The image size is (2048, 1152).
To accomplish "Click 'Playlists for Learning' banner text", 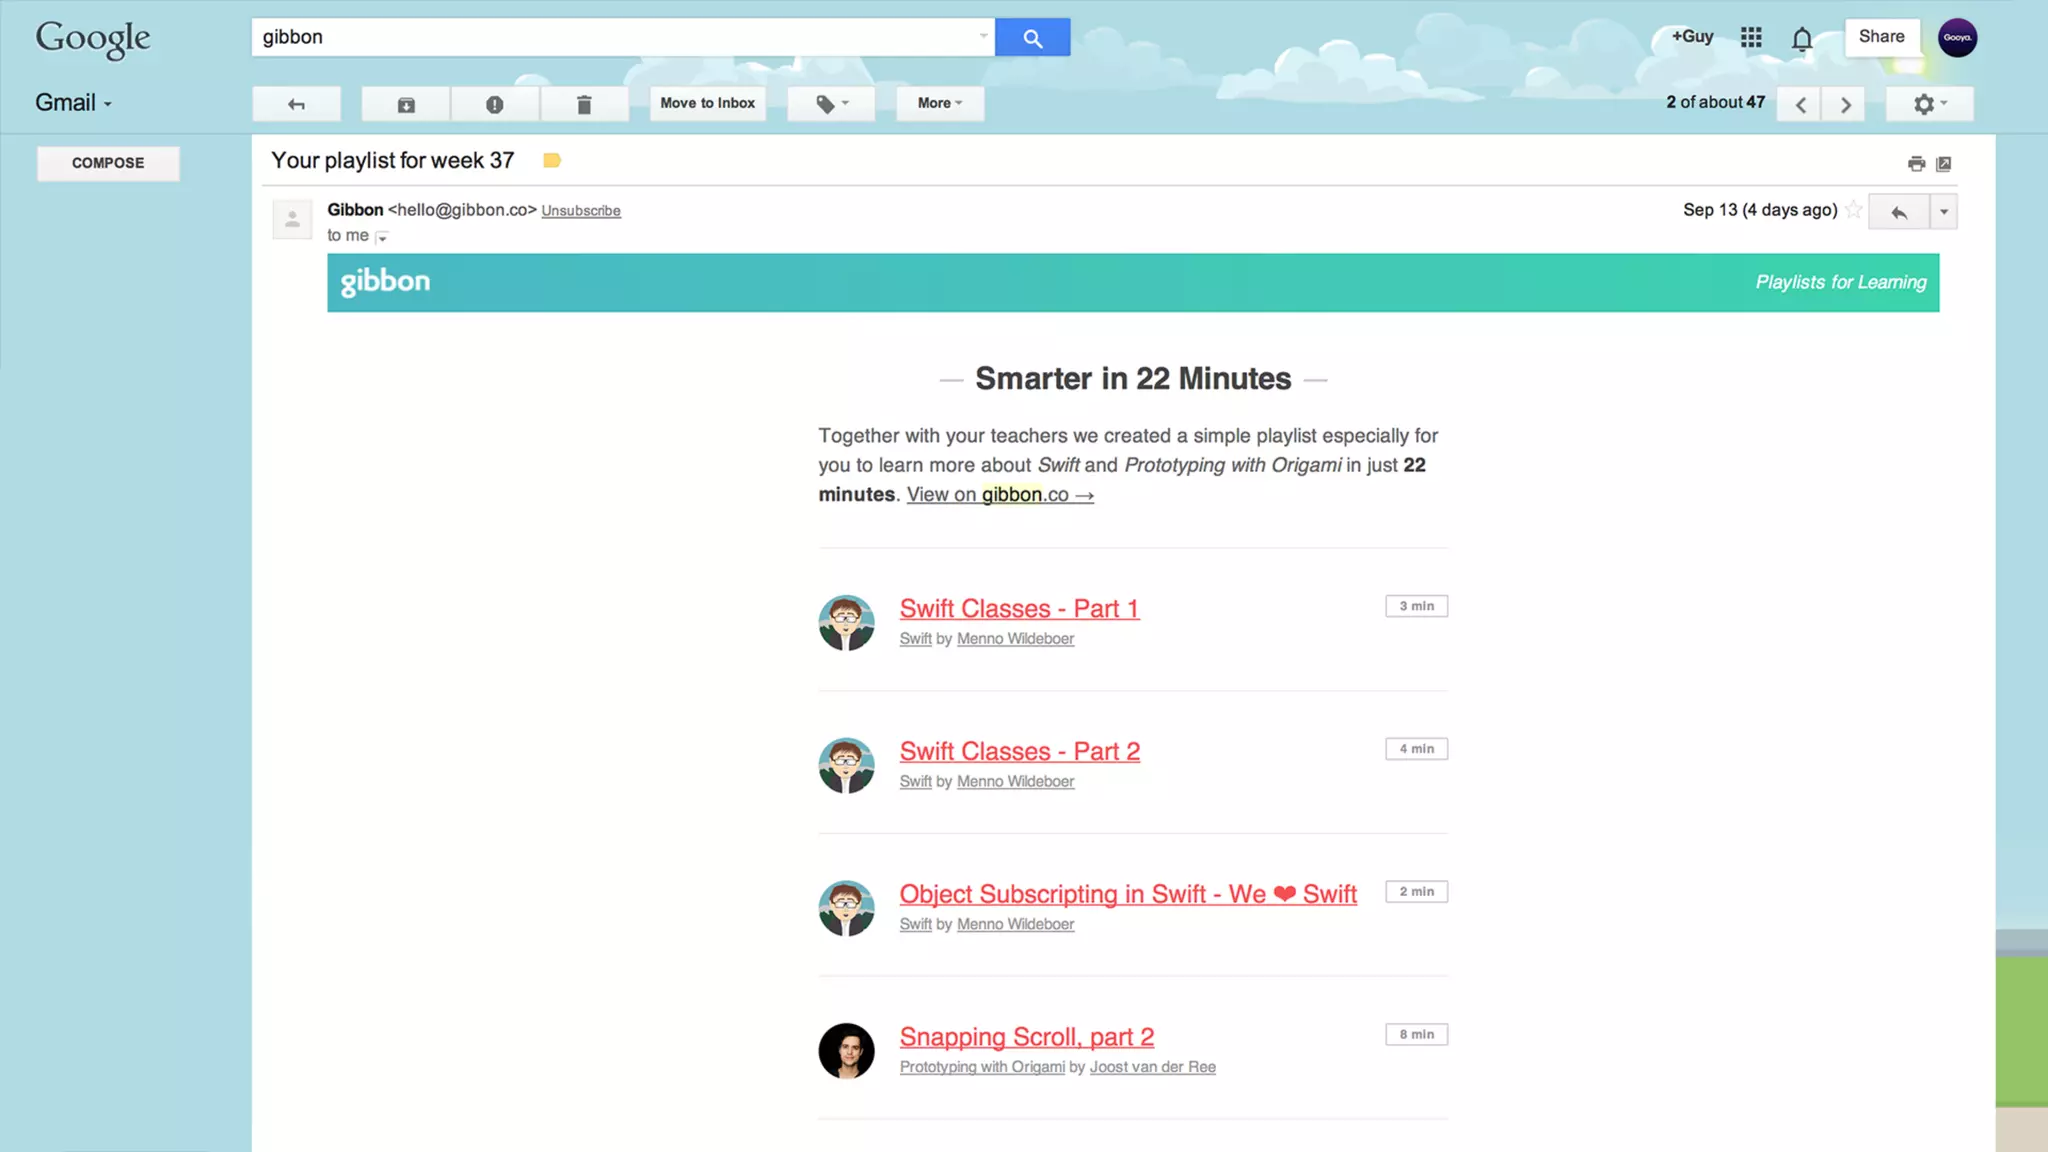I will 1840,283.
